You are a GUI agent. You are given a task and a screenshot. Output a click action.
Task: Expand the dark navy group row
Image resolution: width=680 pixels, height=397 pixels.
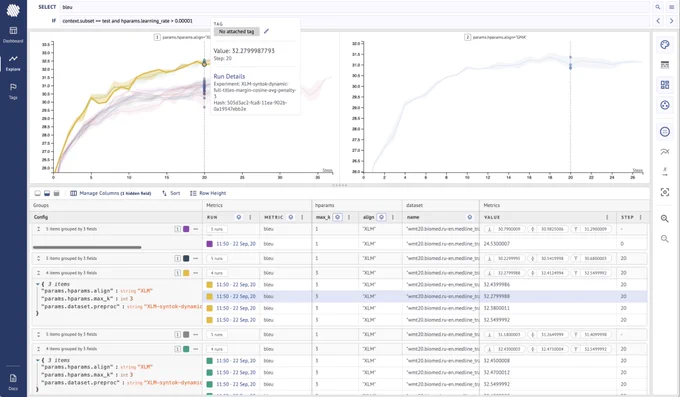38,258
